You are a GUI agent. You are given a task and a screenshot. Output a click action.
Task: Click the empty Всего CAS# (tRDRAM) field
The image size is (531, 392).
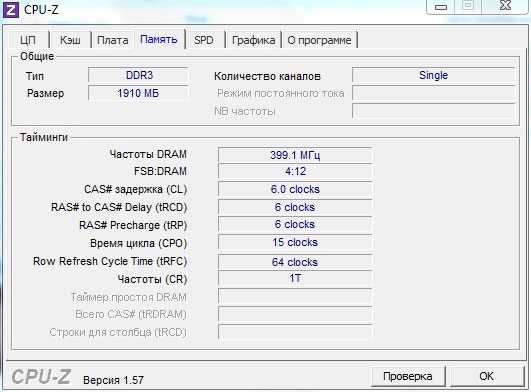pyautogui.click(x=295, y=314)
